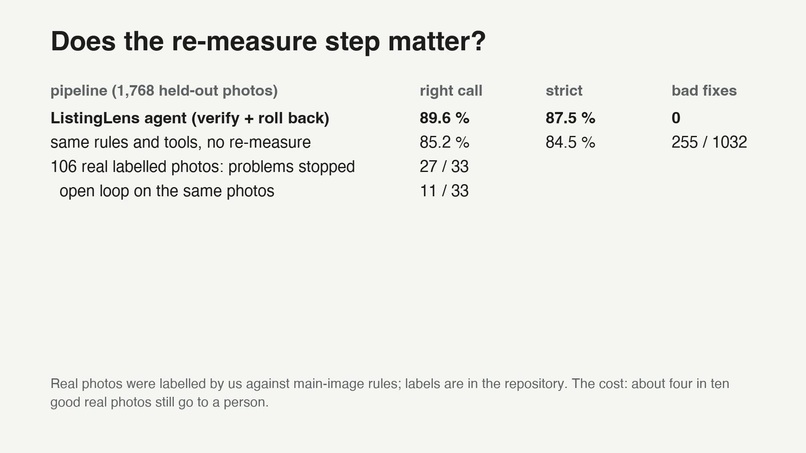806x453 pixels.
Task: Click the 85.2 % value
Action: (444, 142)
